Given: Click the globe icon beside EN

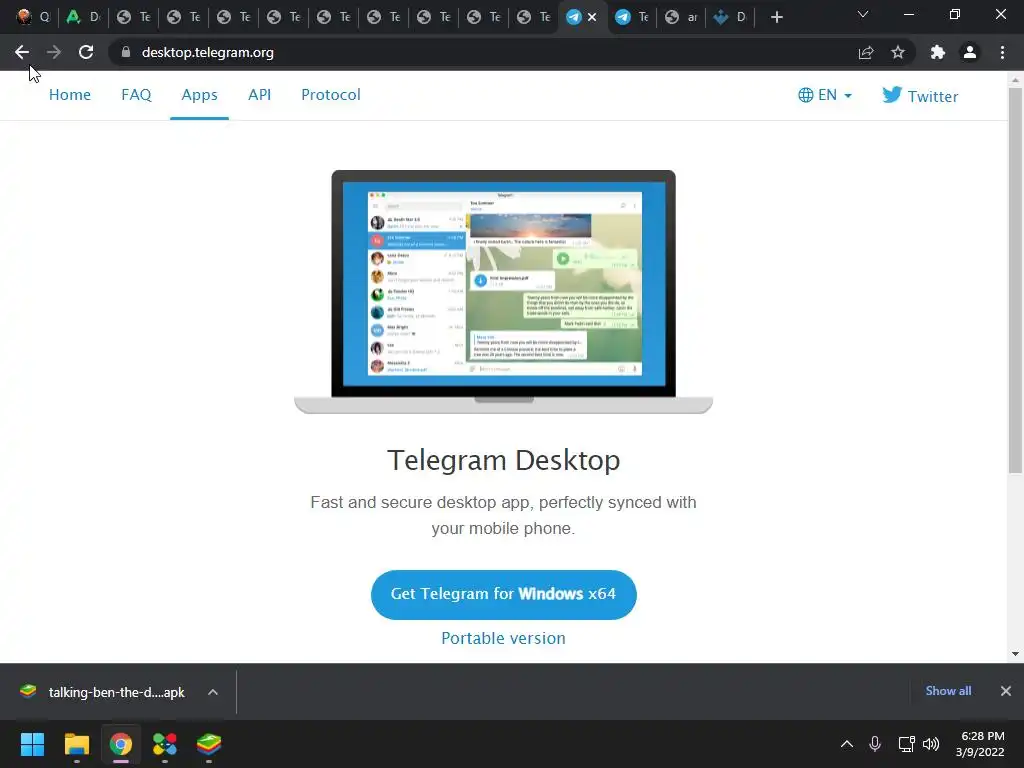Looking at the screenshot, I should (806, 95).
